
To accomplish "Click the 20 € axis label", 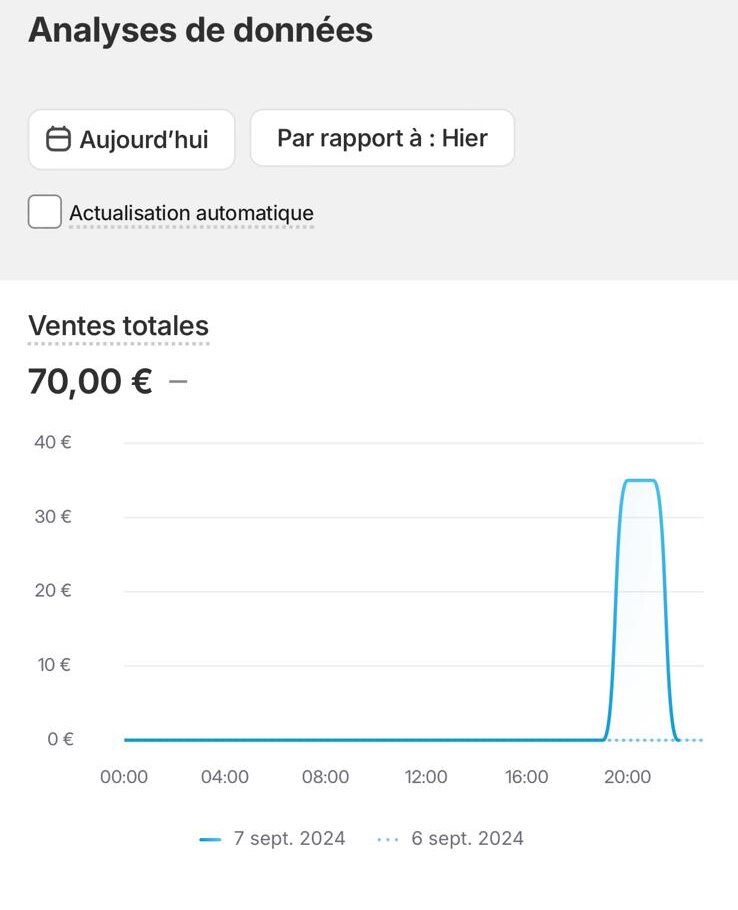I will (x=53, y=591).
